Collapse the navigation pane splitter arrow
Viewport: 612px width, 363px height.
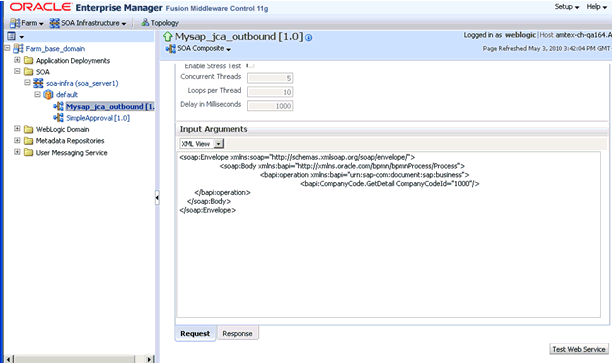pos(157,198)
